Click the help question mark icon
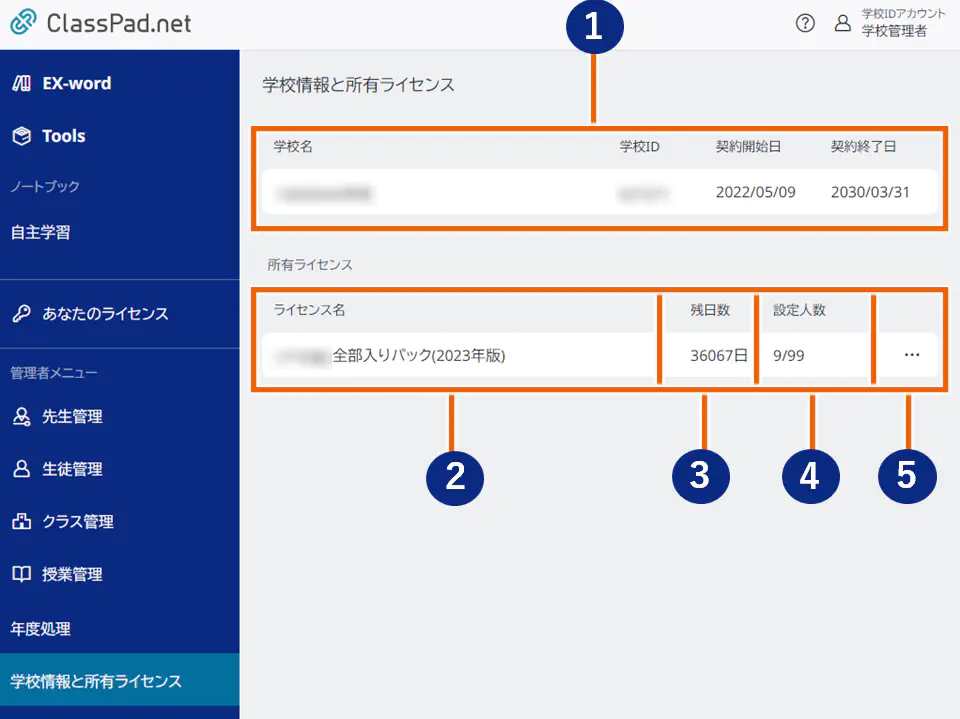Screen dimensions: 960x719 pos(805,23)
